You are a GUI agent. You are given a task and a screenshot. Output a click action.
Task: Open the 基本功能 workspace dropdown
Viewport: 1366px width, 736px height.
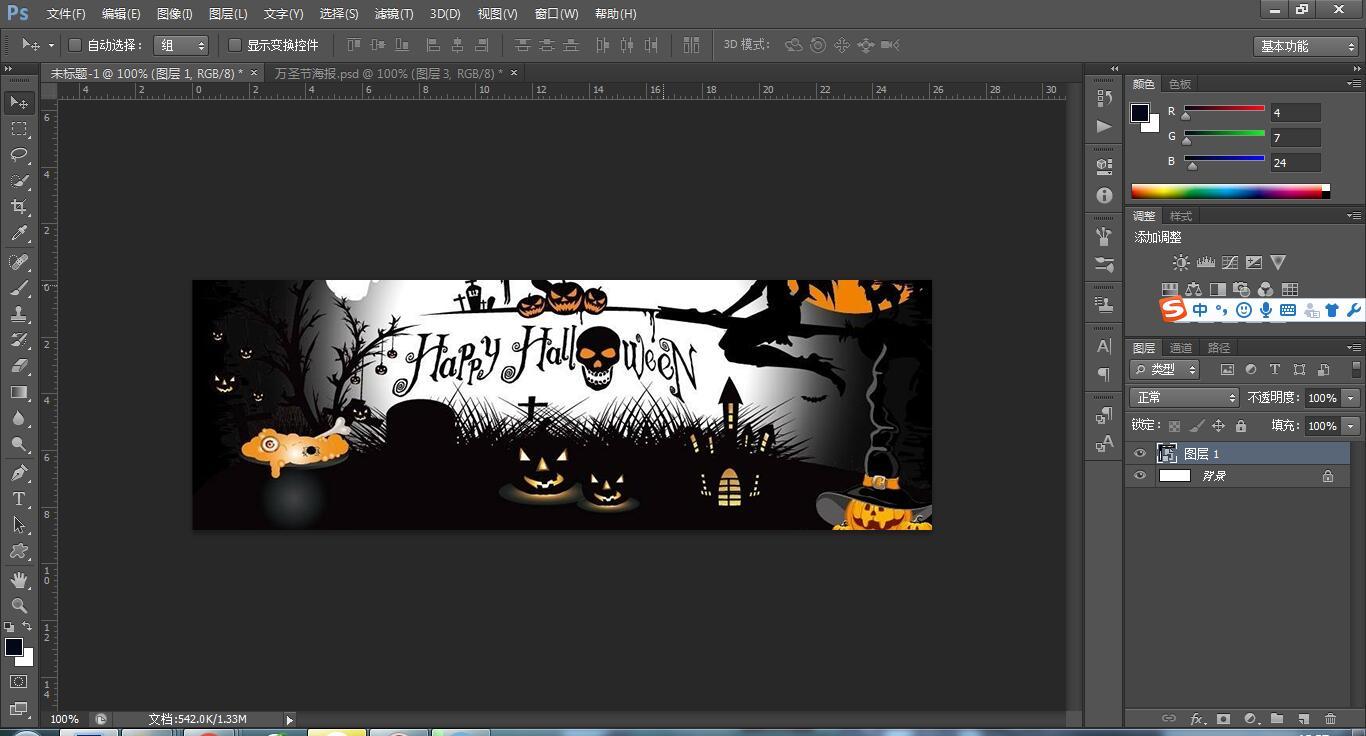click(1306, 46)
